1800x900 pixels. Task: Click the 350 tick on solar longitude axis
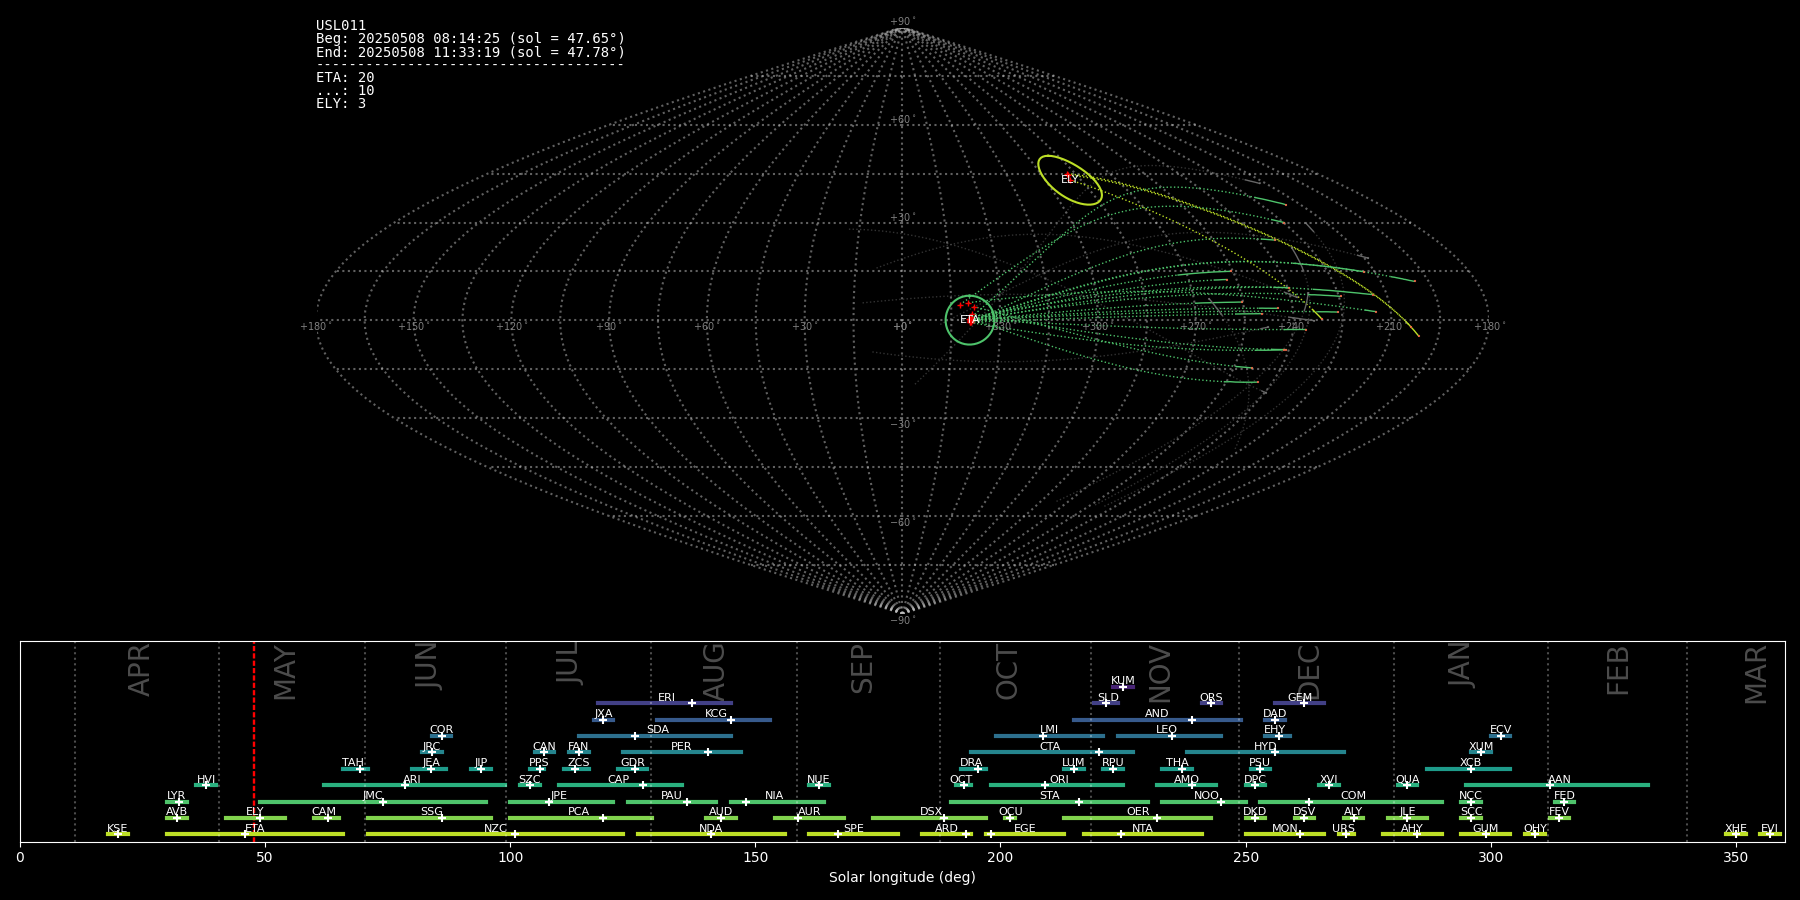[x=1735, y=857]
